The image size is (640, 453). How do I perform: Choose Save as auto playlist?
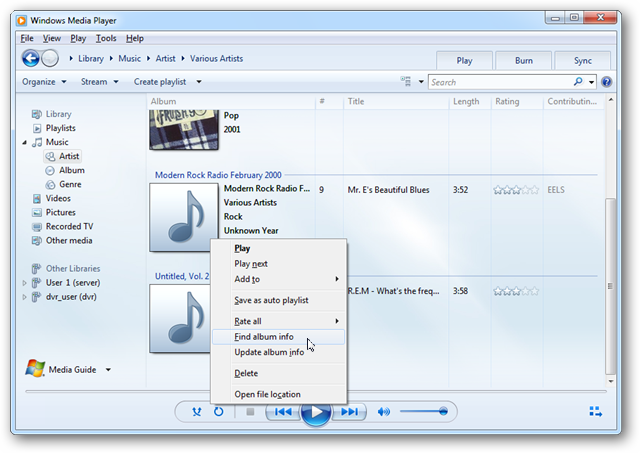[x=278, y=300]
